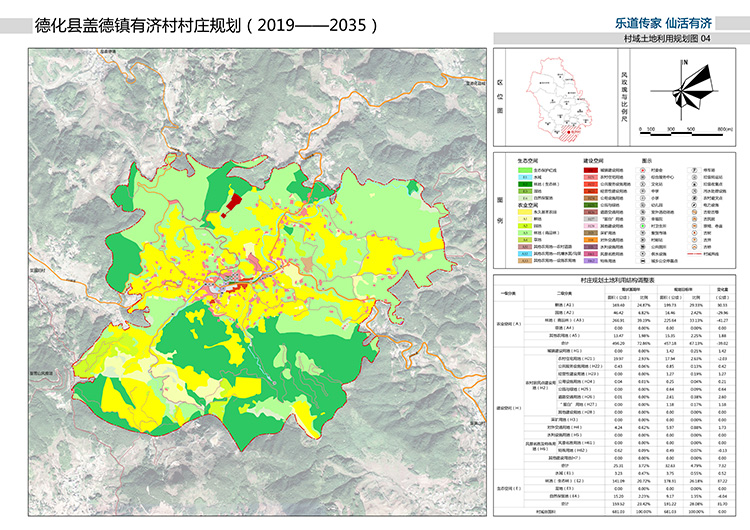This screenshot has width=750, height=530.
Task: Click the 农业空间 legend heading
Action: [528, 205]
